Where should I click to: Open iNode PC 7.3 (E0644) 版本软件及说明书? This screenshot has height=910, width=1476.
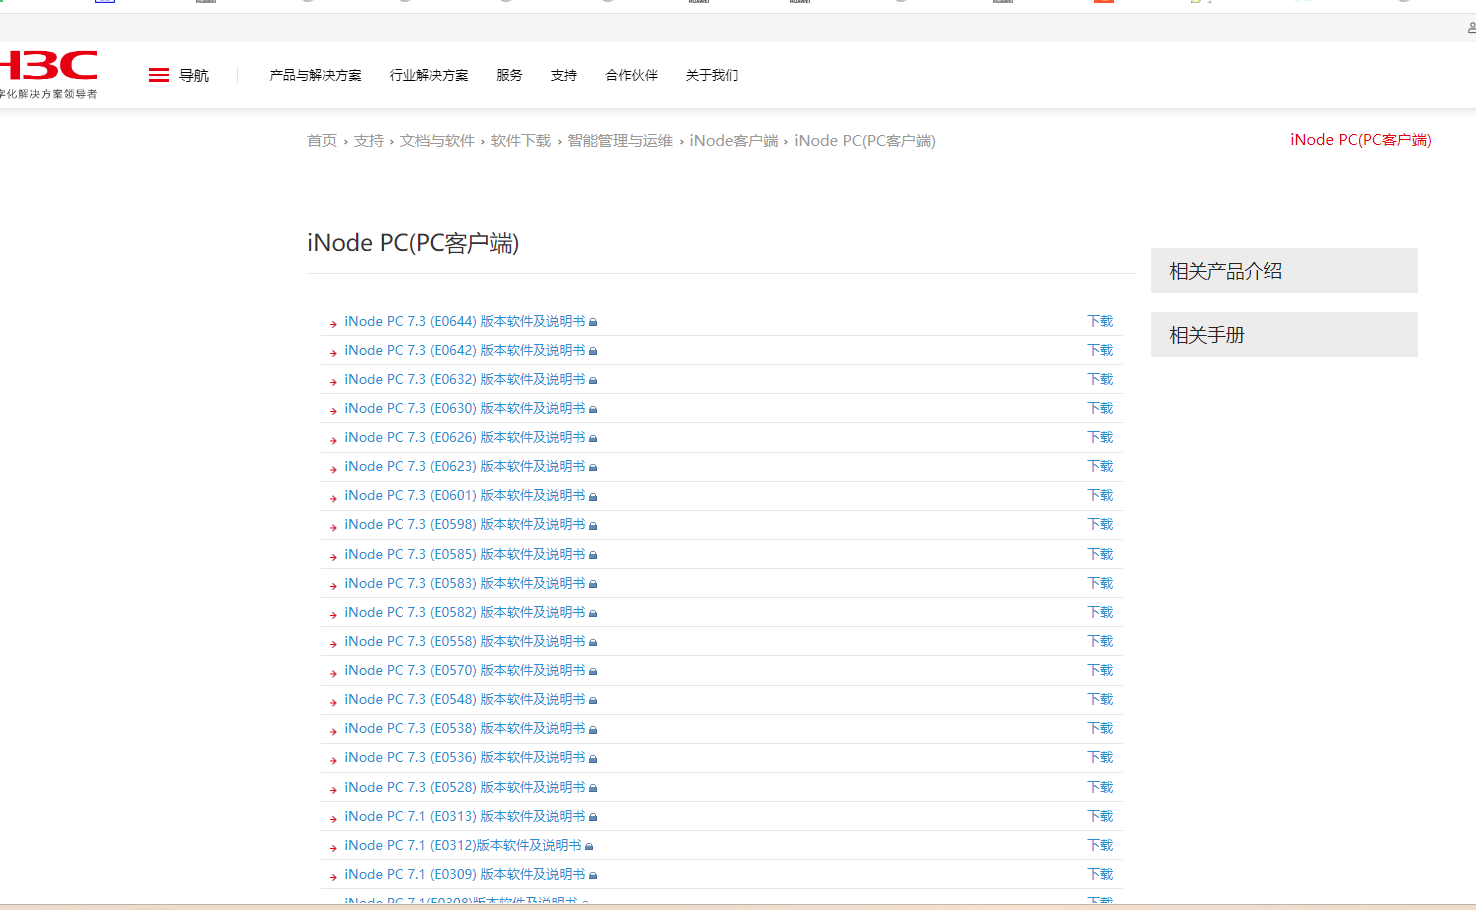tap(465, 321)
